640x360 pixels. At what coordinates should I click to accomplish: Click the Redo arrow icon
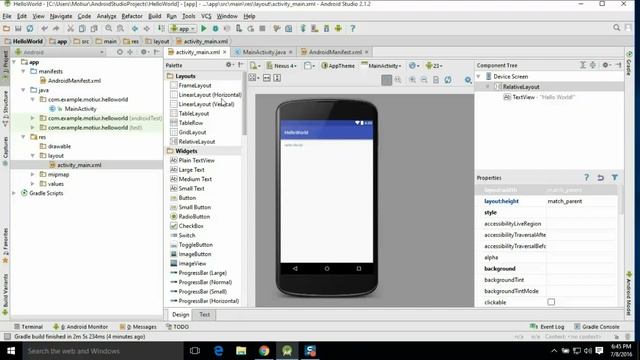(56, 29)
